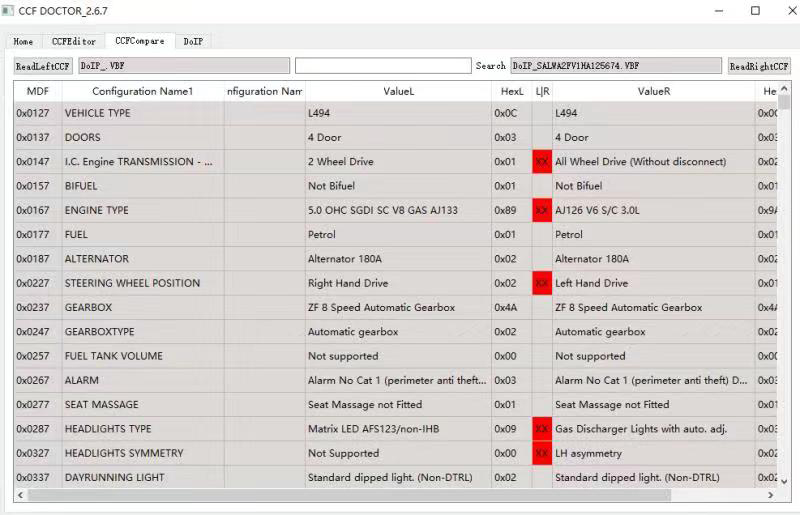The height and width of the screenshot is (515, 800).
Task: Click the MDF code 0x0337
Action: (x=33, y=478)
